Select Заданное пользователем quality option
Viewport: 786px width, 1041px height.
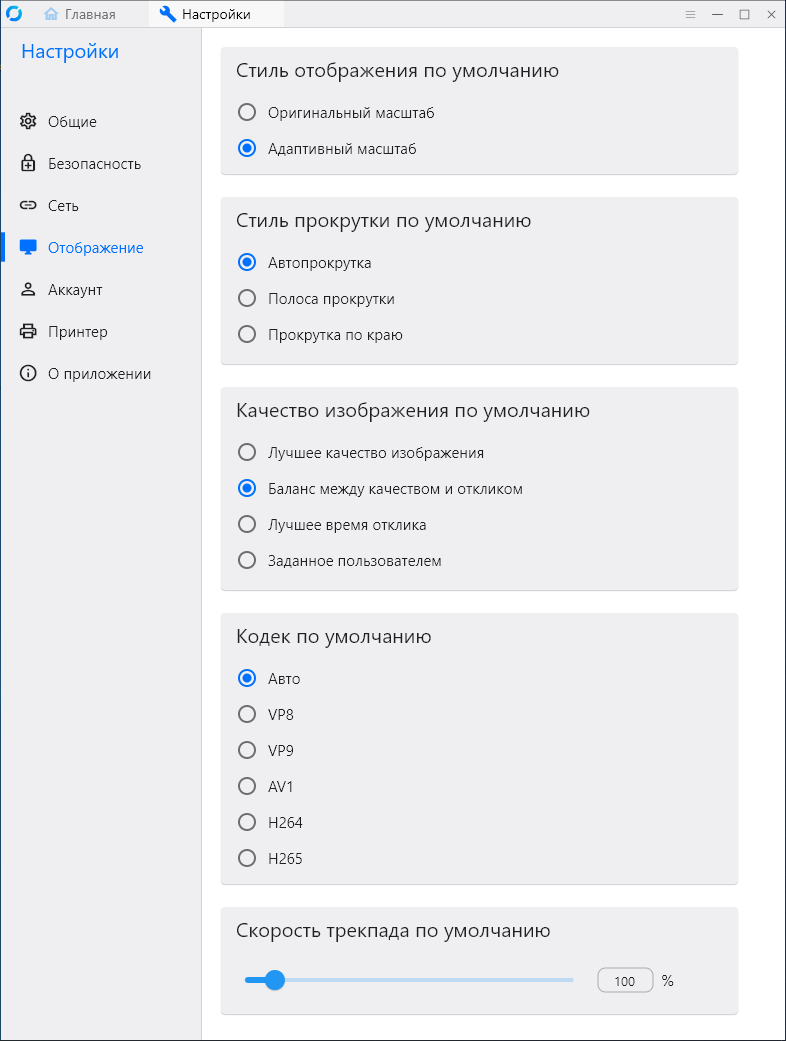click(x=247, y=561)
